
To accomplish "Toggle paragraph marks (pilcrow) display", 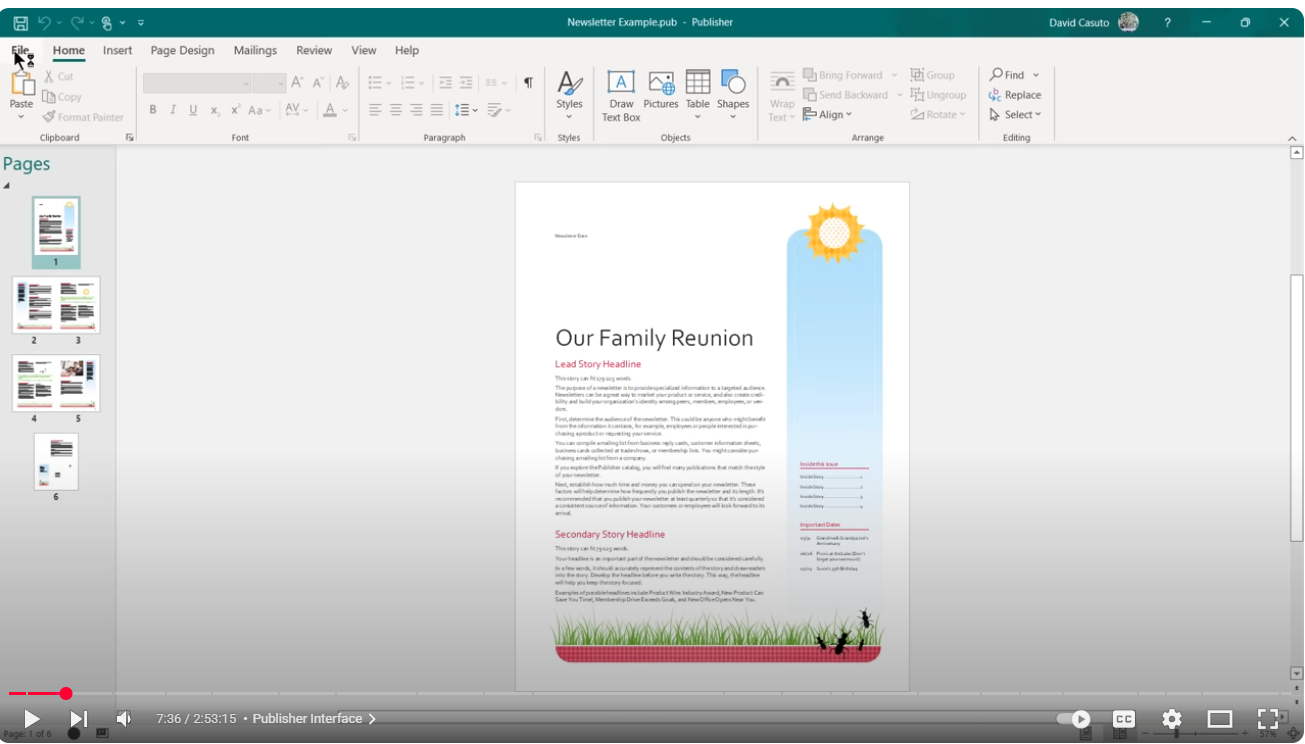I will 528,83.
